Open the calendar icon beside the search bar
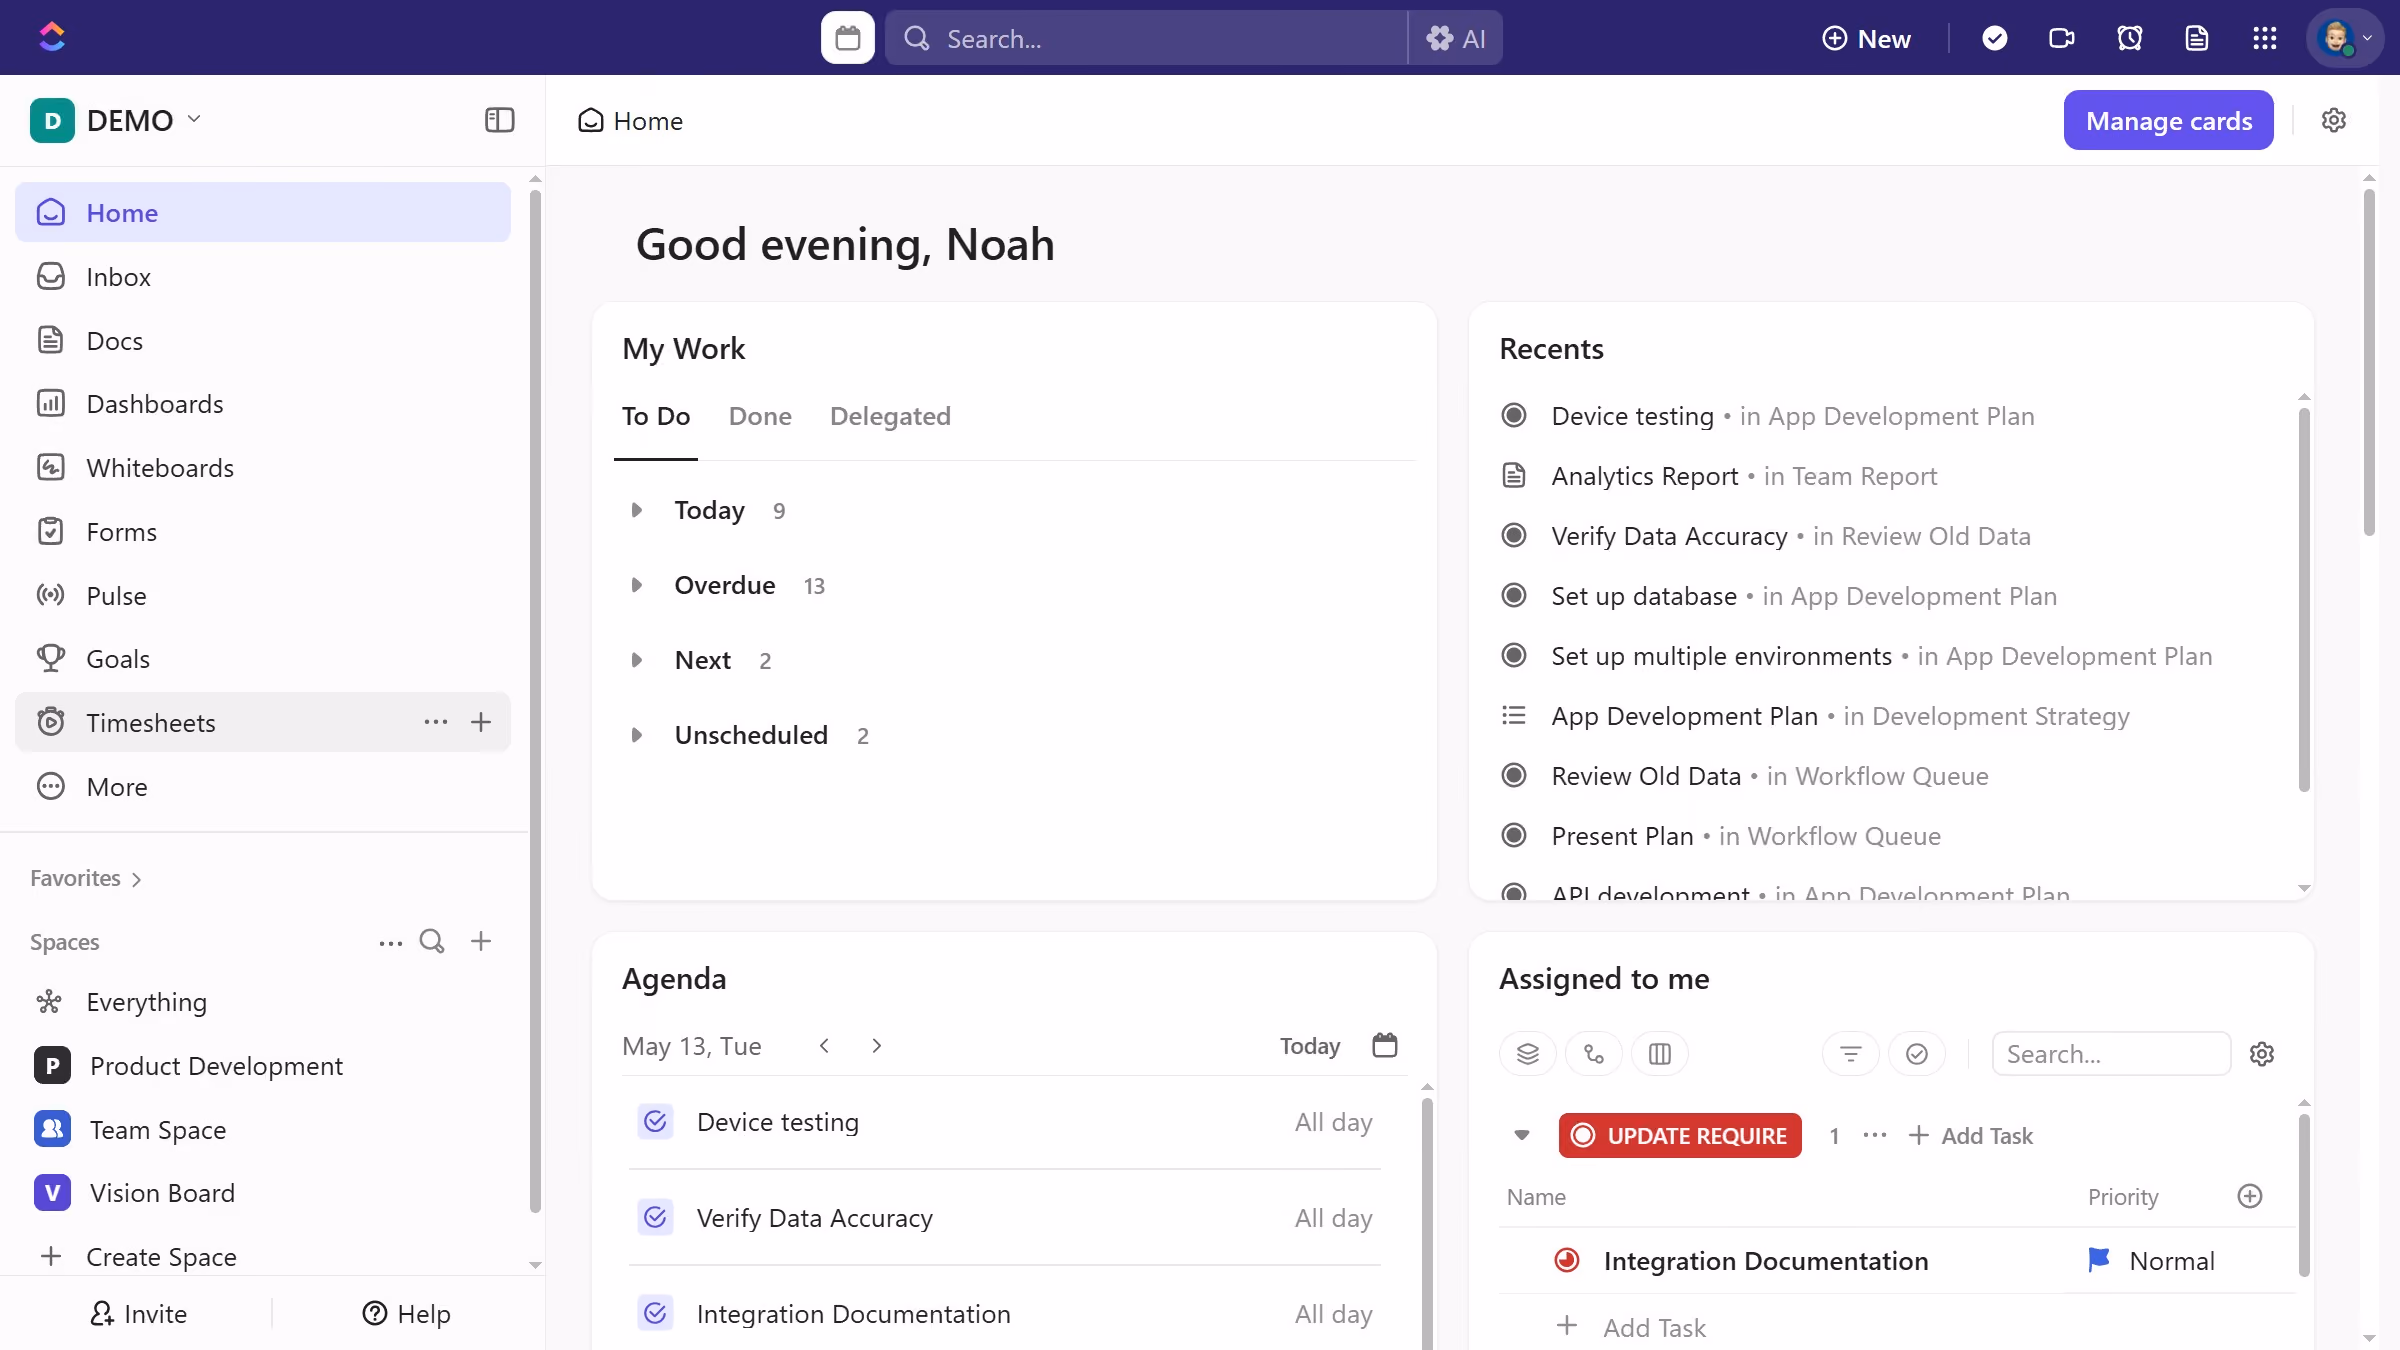 [x=847, y=38]
